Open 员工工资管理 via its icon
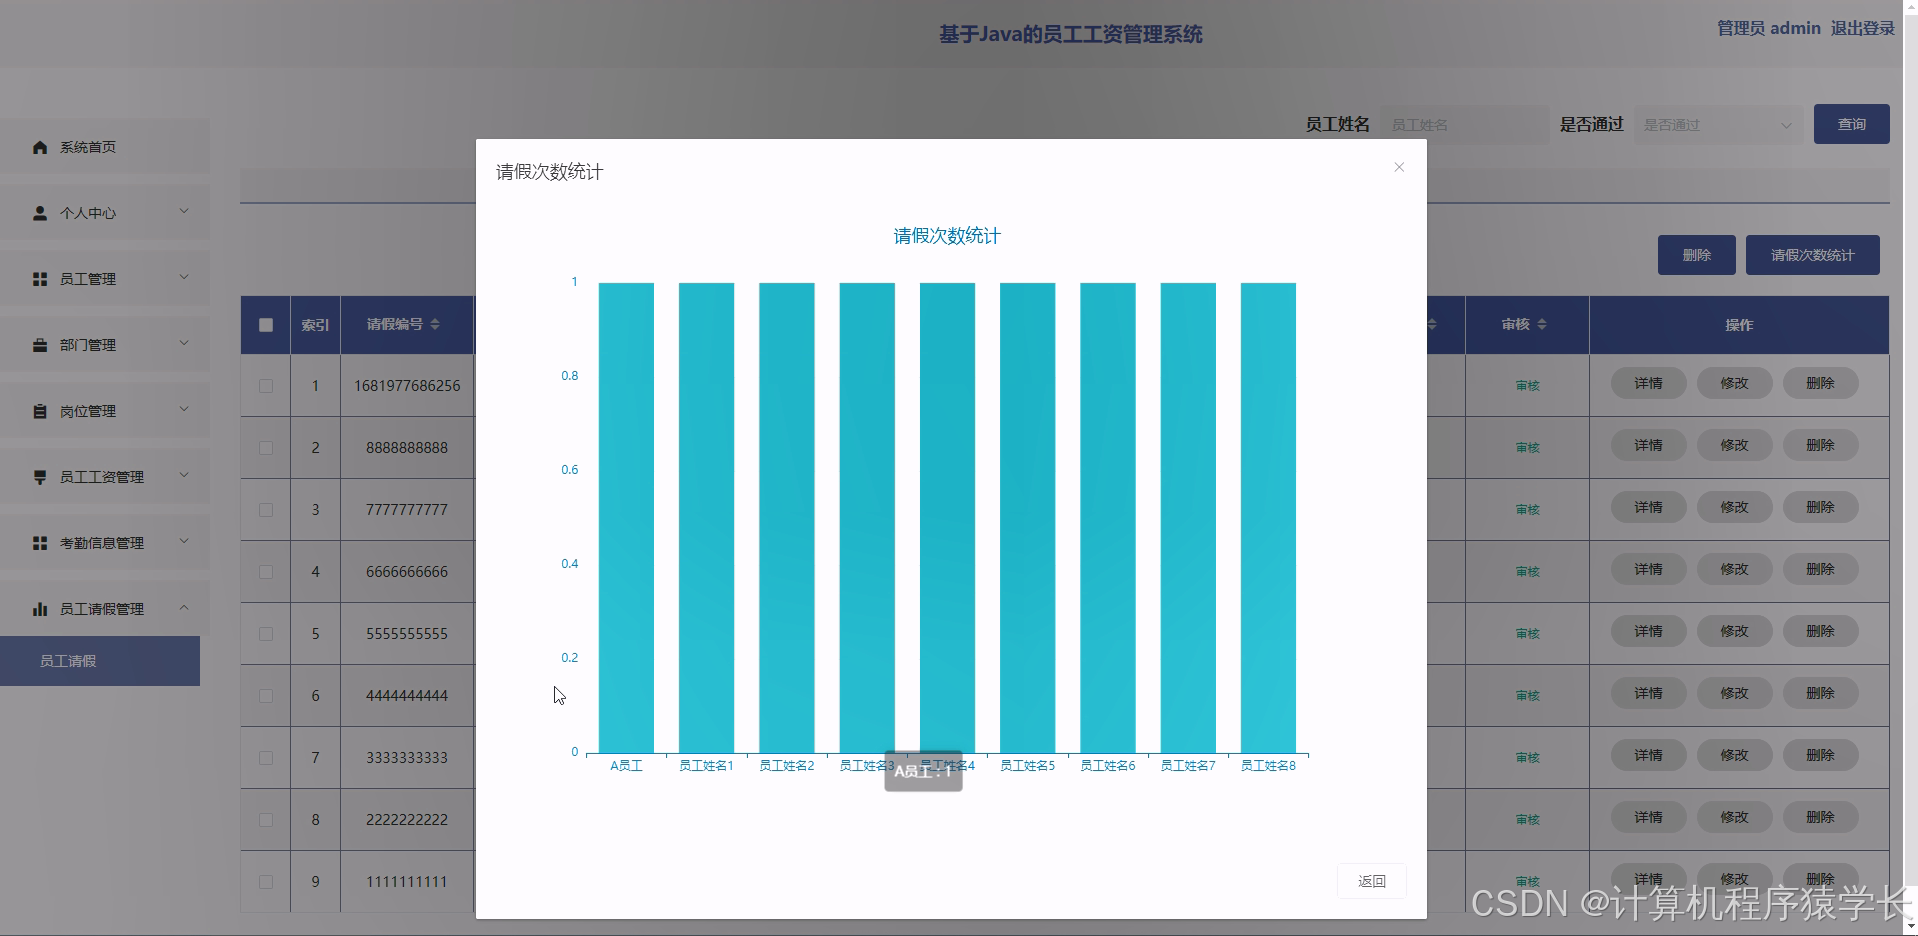Screen dimensions: 1918x936 (x=40, y=477)
